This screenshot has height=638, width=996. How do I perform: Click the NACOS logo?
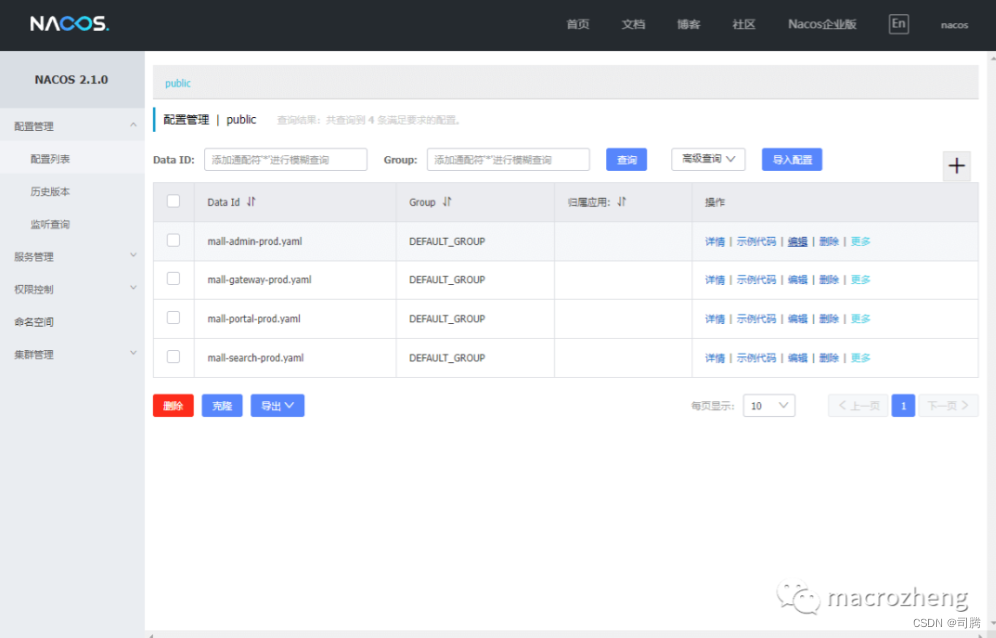tap(69, 24)
